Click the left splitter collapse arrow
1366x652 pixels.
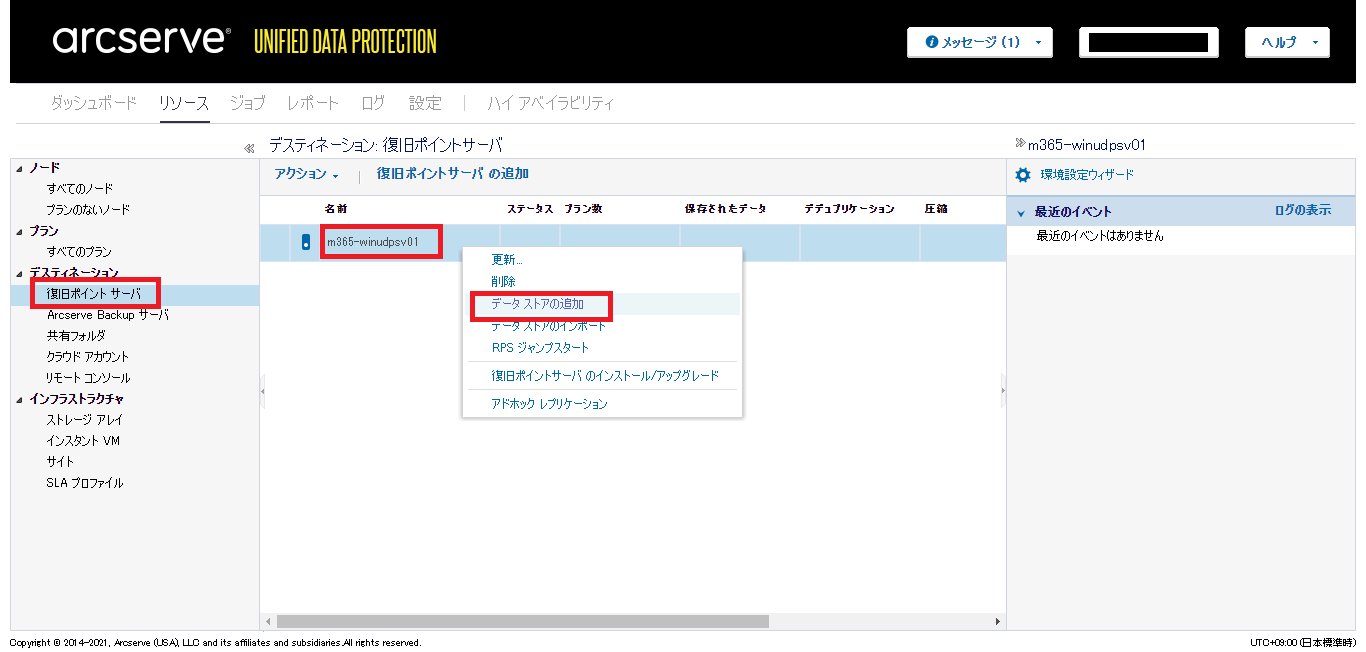(x=263, y=391)
